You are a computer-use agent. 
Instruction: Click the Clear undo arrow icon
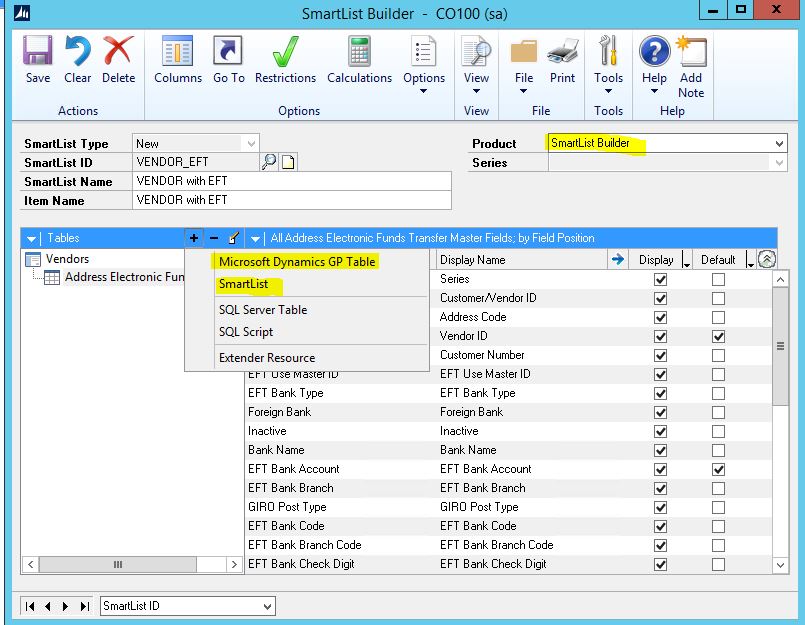78,51
